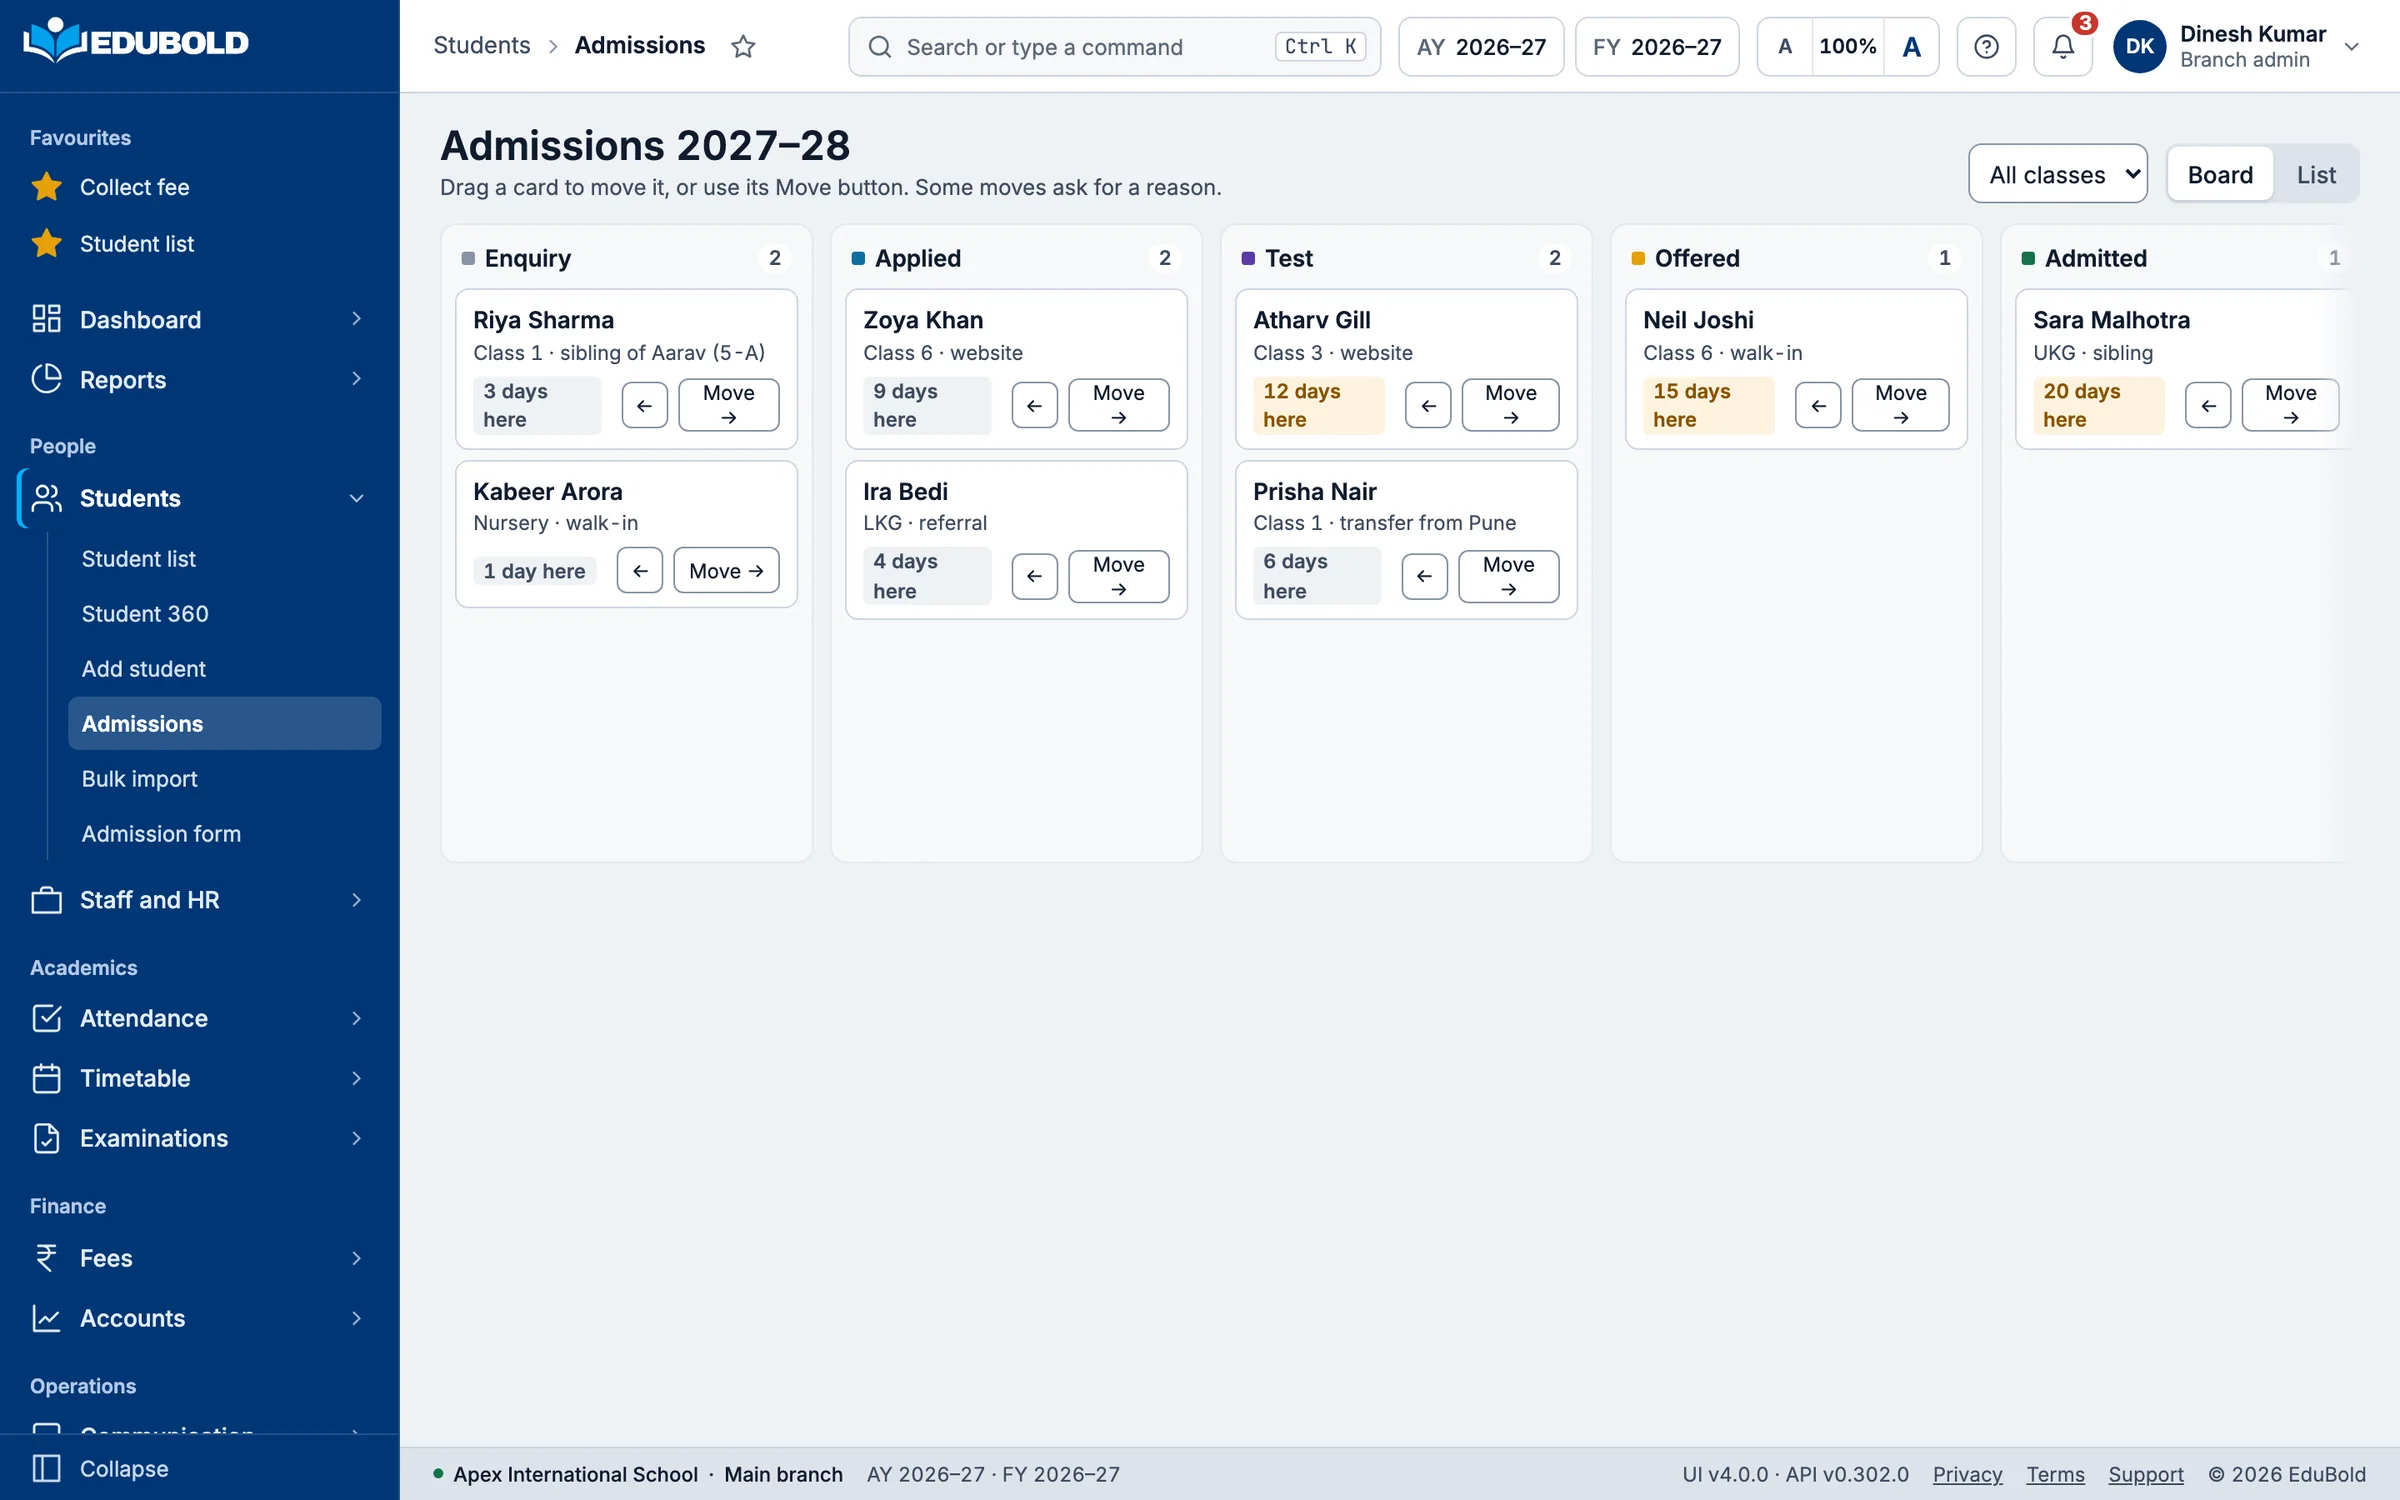The height and width of the screenshot is (1500, 2400).
Task: Click Move button on Riya Sharma card
Action: point(728,405)
